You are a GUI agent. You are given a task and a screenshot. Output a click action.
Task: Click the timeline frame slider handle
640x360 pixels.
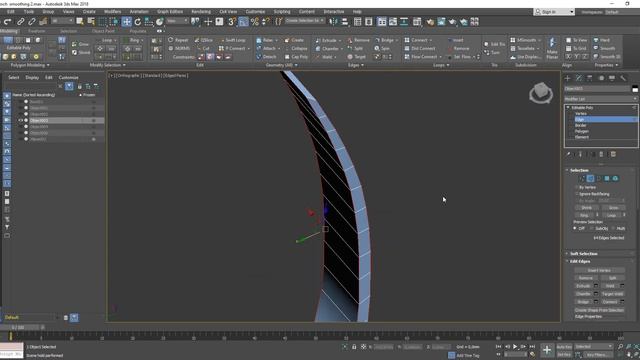pyautogui.click(x=20, y=327)
